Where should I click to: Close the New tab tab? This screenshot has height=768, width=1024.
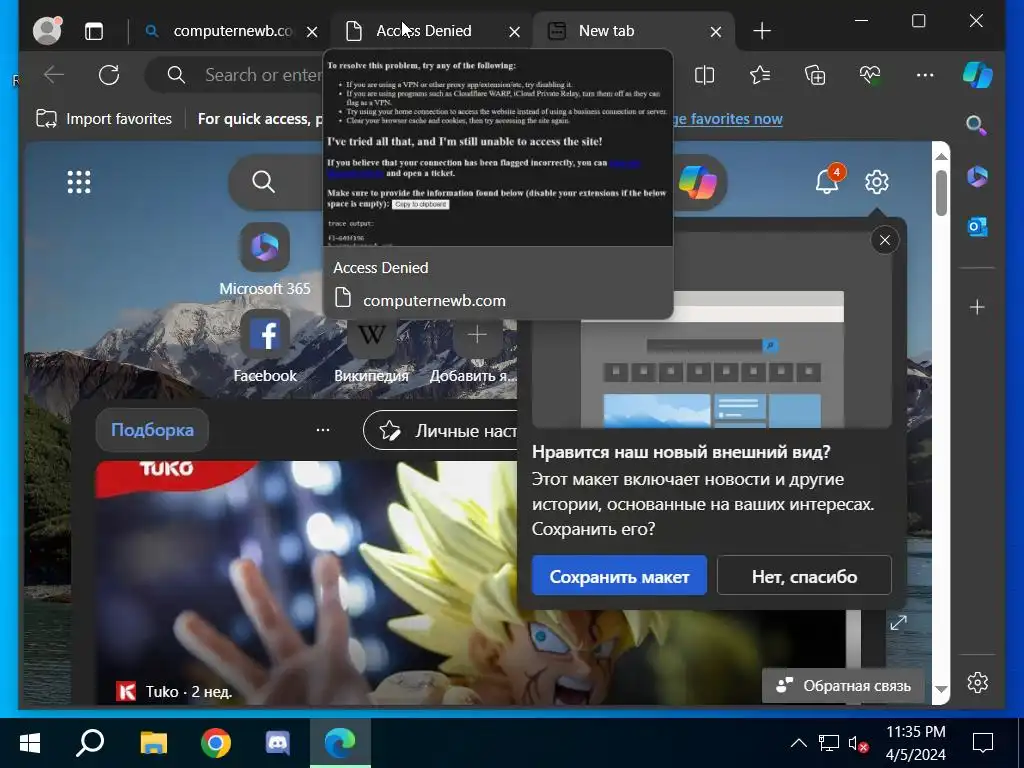(x=716, y=31)
